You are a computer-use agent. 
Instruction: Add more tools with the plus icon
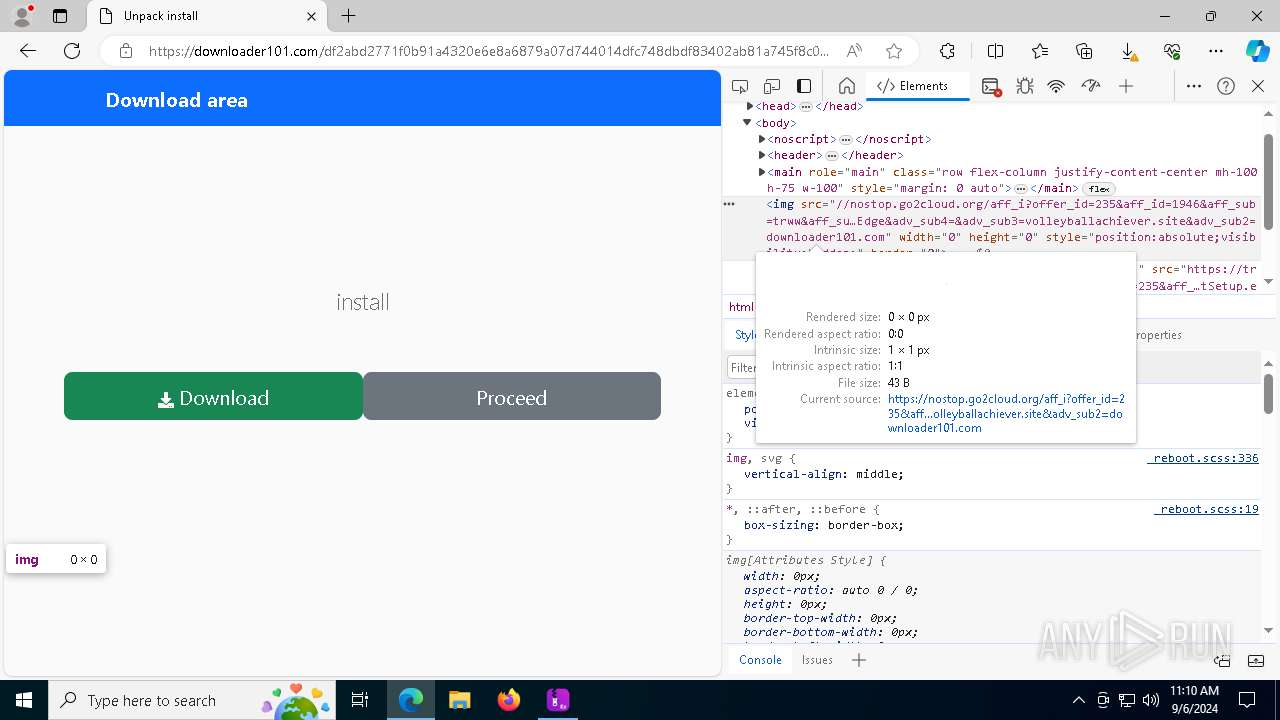[1126, 86]
